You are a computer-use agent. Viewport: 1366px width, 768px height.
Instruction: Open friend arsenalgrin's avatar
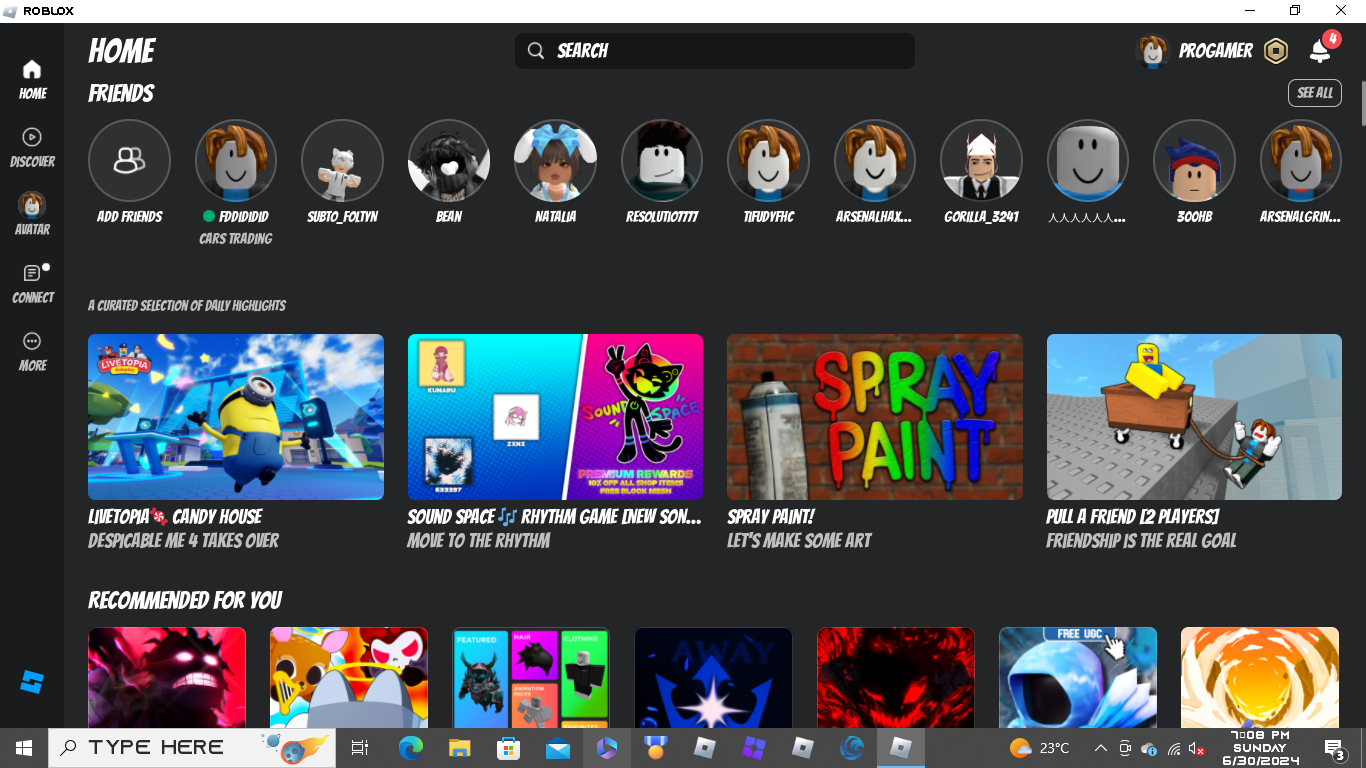pos(1301,161)
